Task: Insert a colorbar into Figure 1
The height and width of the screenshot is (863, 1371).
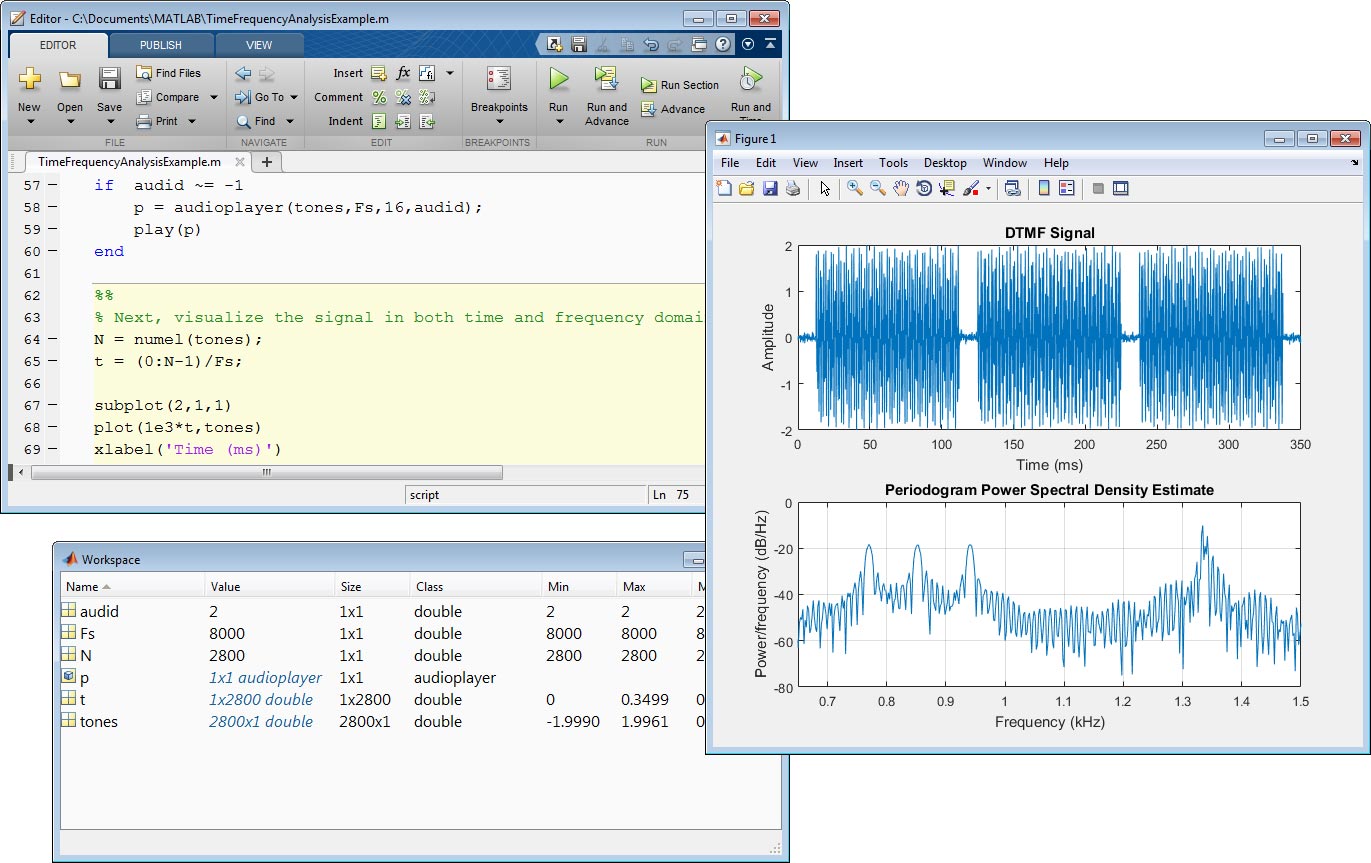Action: click(1041, 188)
